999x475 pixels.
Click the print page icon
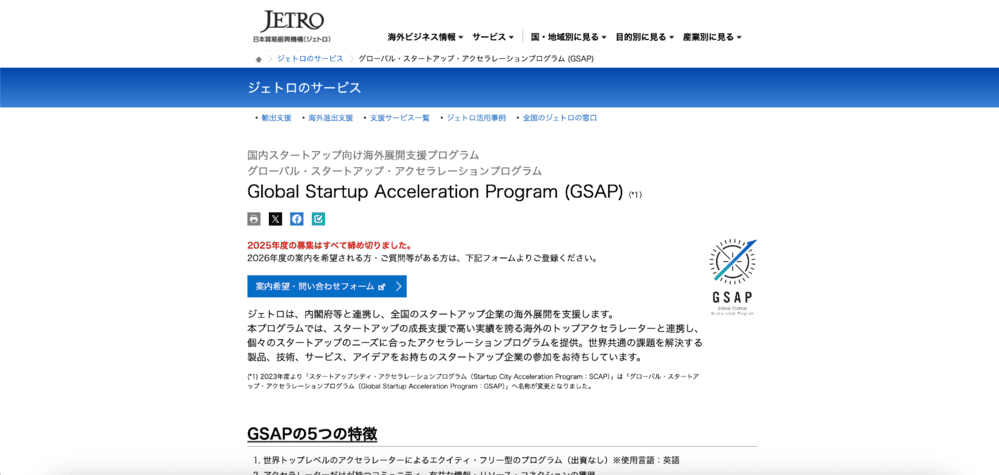pyautogui.click(x=254, y=219)
